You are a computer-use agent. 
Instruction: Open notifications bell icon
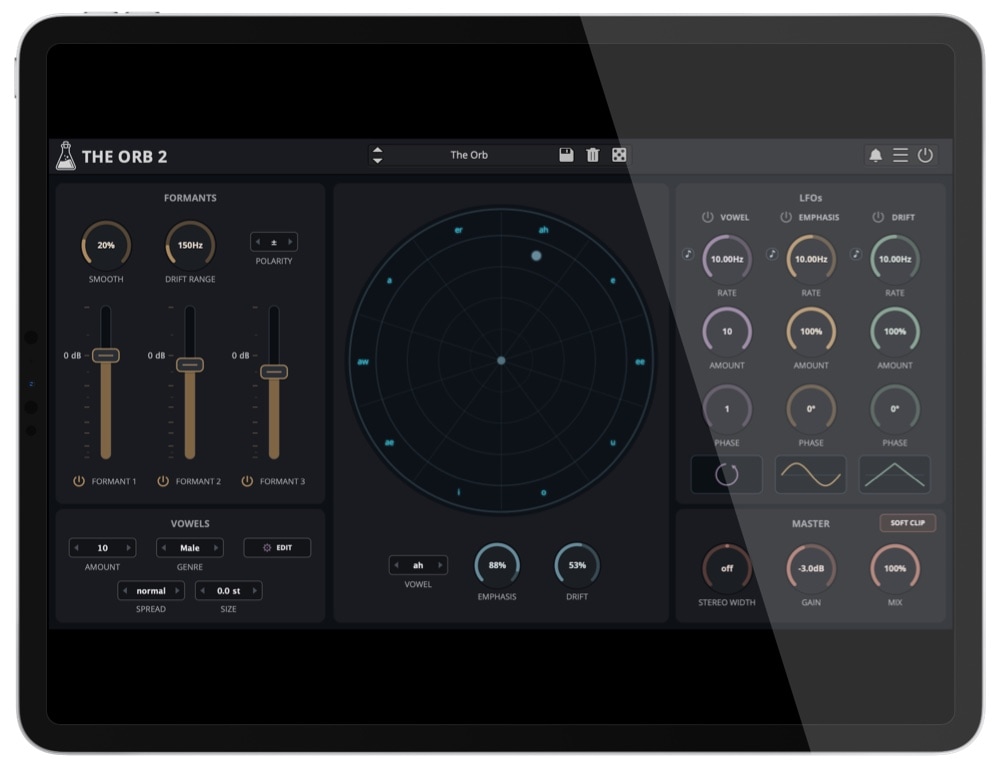point(876,155)
